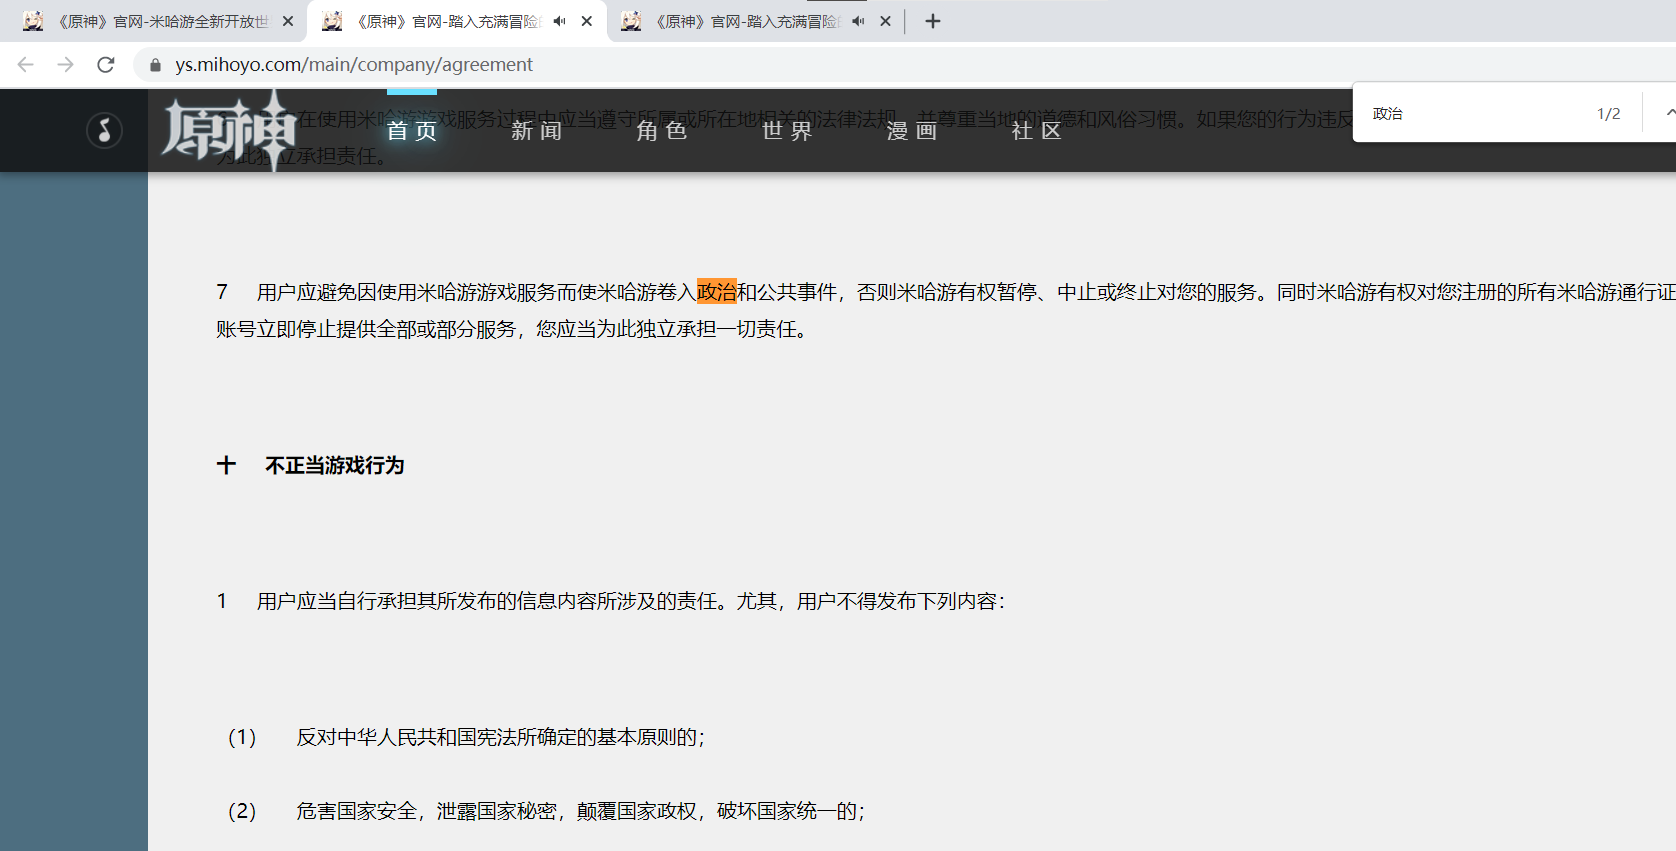Open the 漫画 navigation item
The image size is (1676, 851).
[x=912, y=131]
